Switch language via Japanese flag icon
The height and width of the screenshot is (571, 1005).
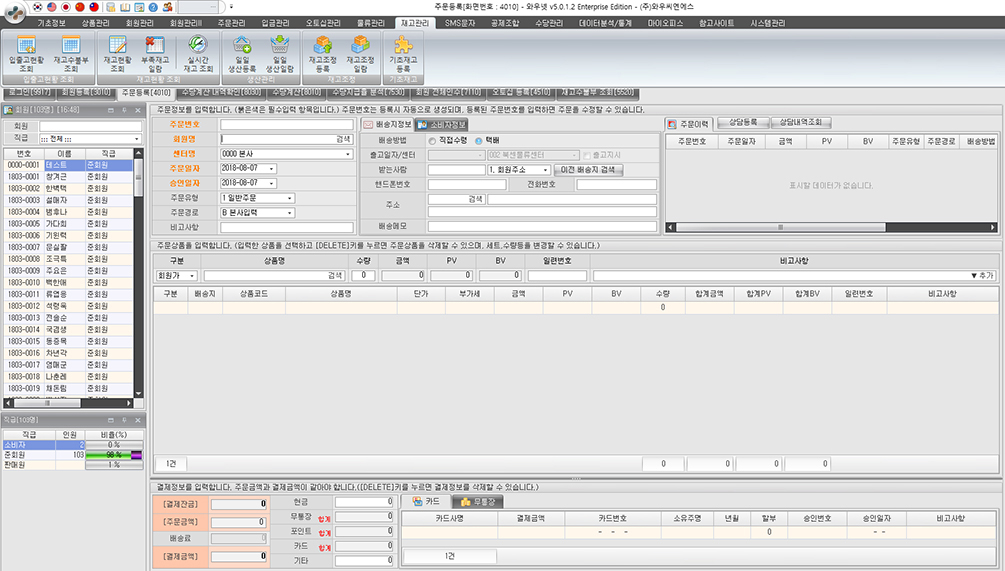point(65,7)
